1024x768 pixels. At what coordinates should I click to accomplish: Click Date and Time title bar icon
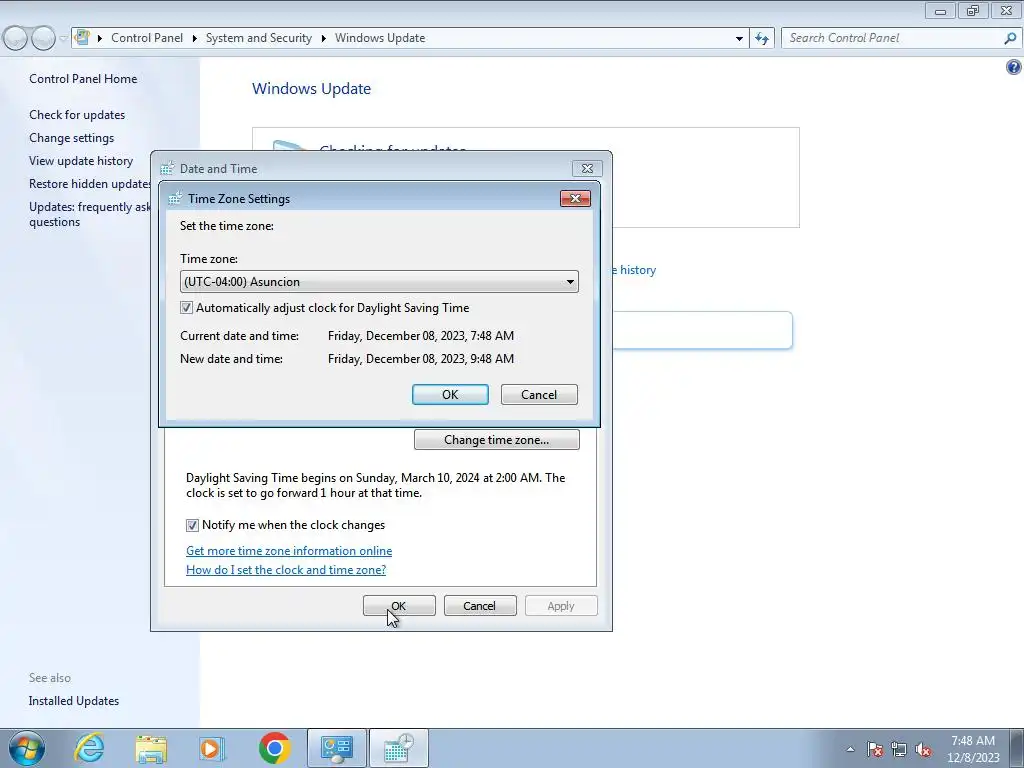167,168
